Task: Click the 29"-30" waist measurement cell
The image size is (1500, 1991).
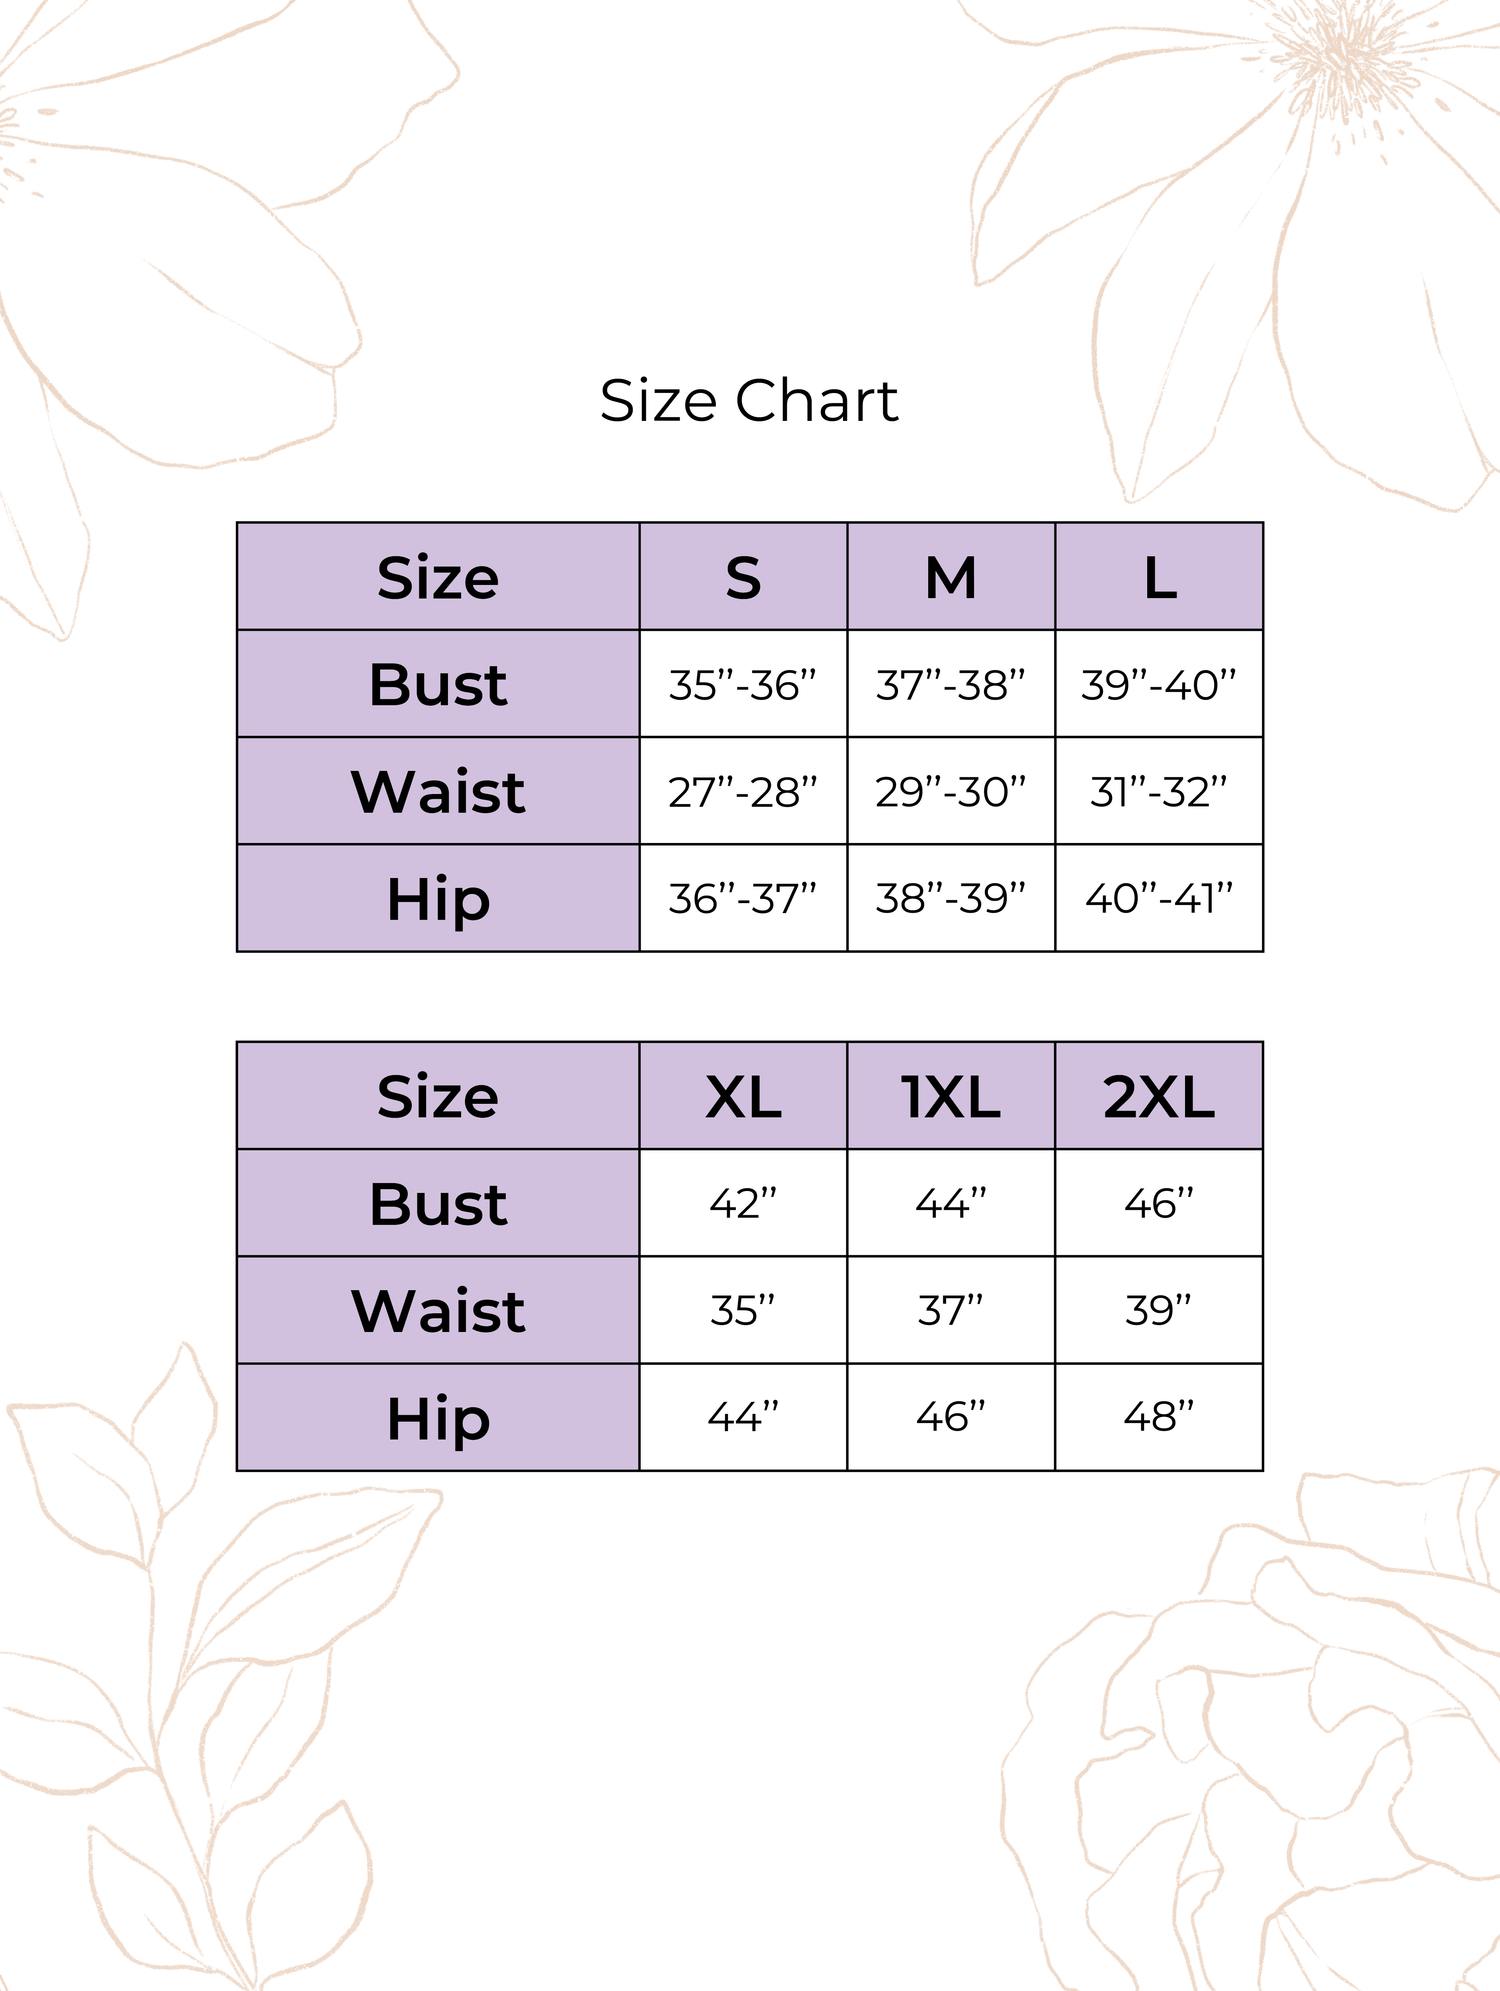Action: [951, 792]
